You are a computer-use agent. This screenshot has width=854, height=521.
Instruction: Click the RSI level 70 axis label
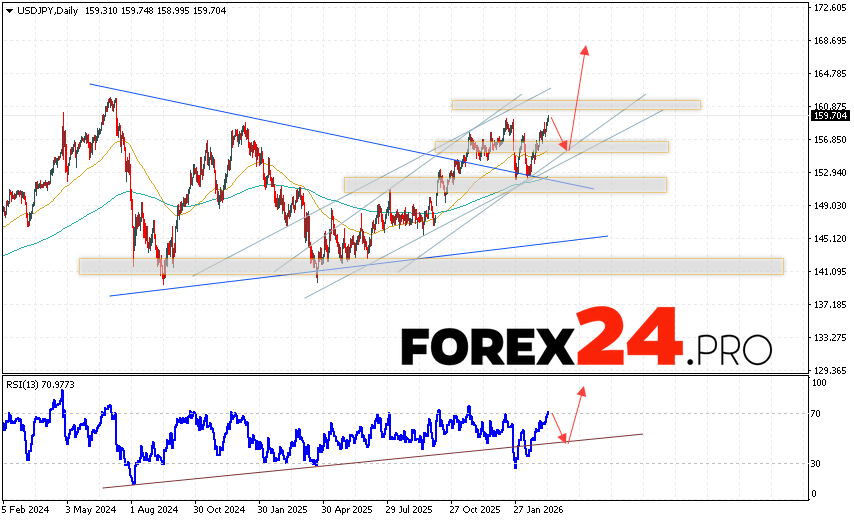[x=817, y=413]
